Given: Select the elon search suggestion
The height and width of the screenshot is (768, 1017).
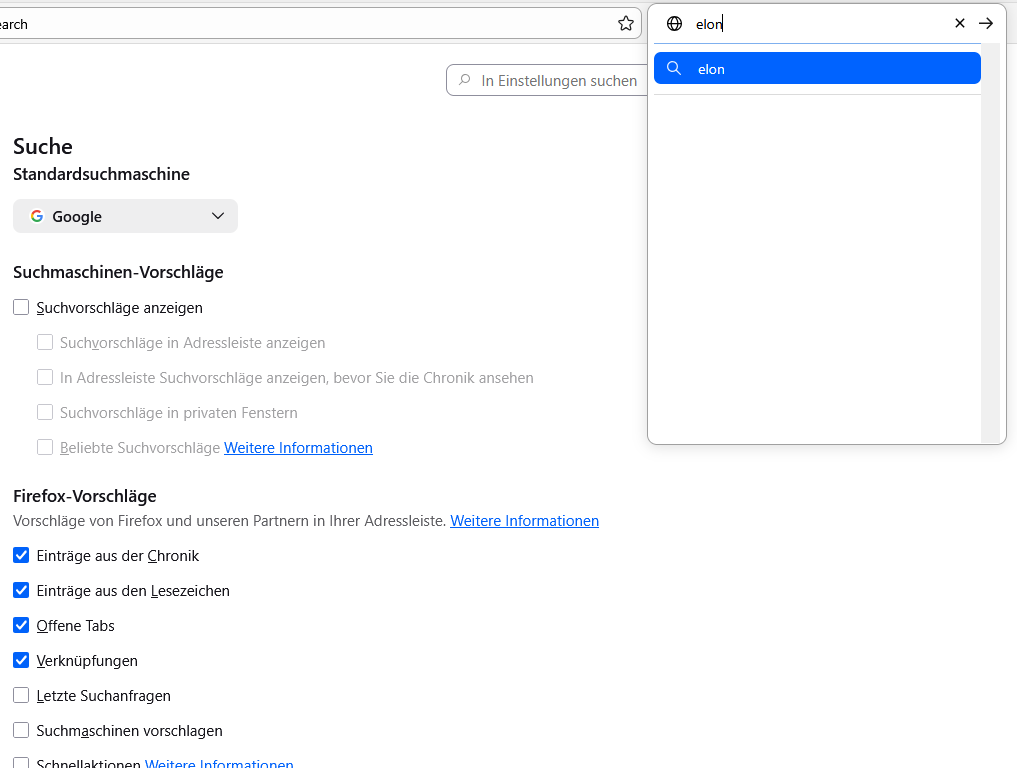Looking at the screenshot, I should point(817,68).
